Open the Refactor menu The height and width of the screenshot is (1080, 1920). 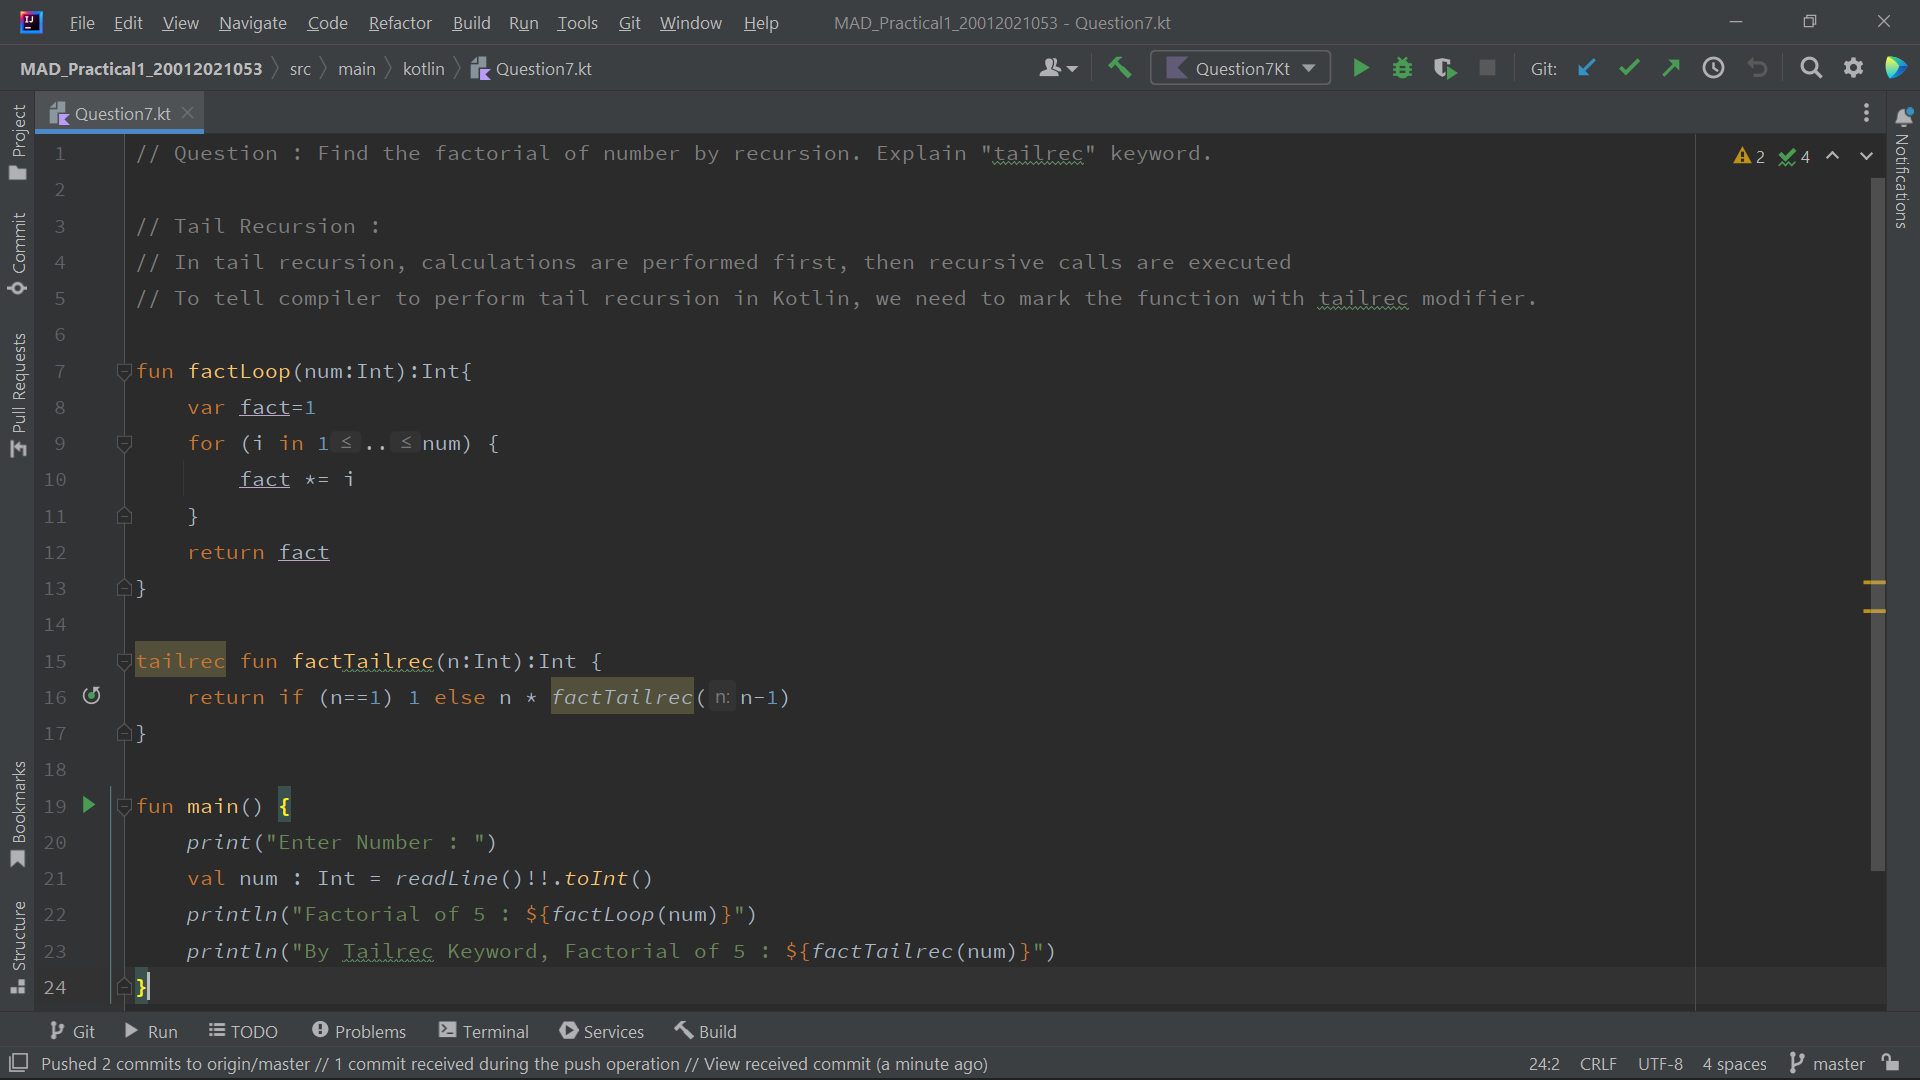399,22
